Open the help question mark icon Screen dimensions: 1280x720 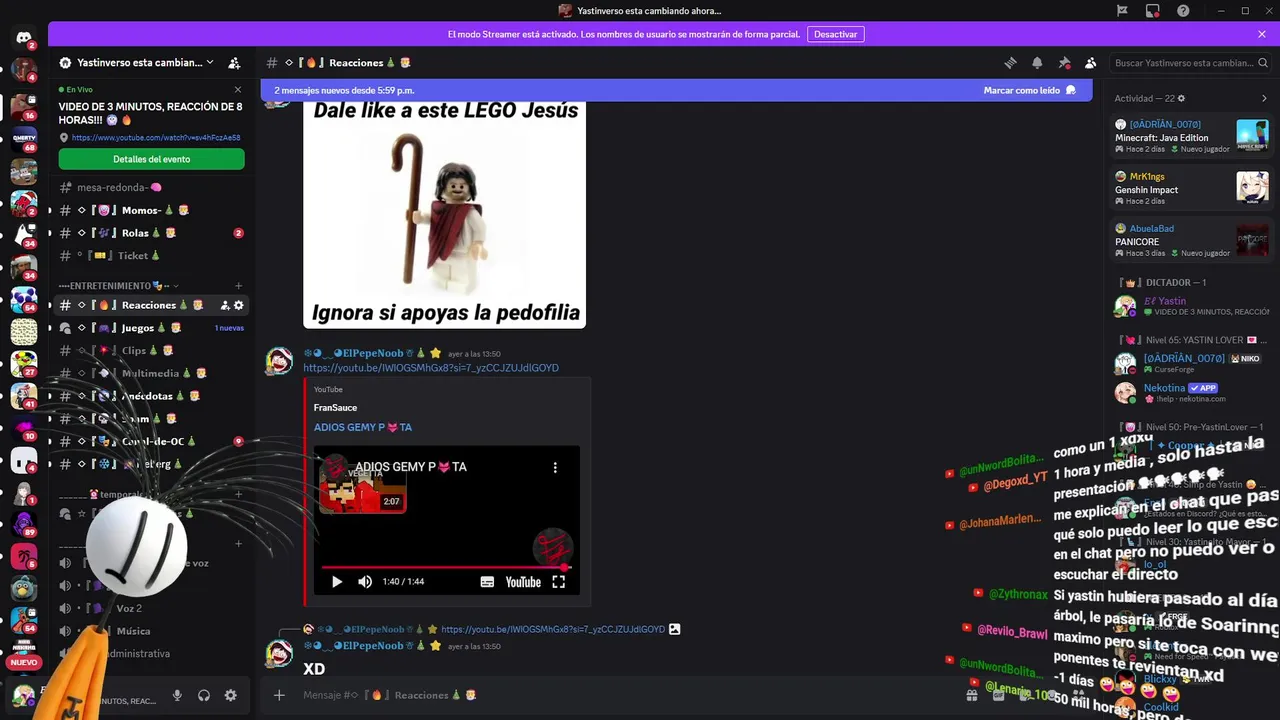click(x=1183, y=11)
